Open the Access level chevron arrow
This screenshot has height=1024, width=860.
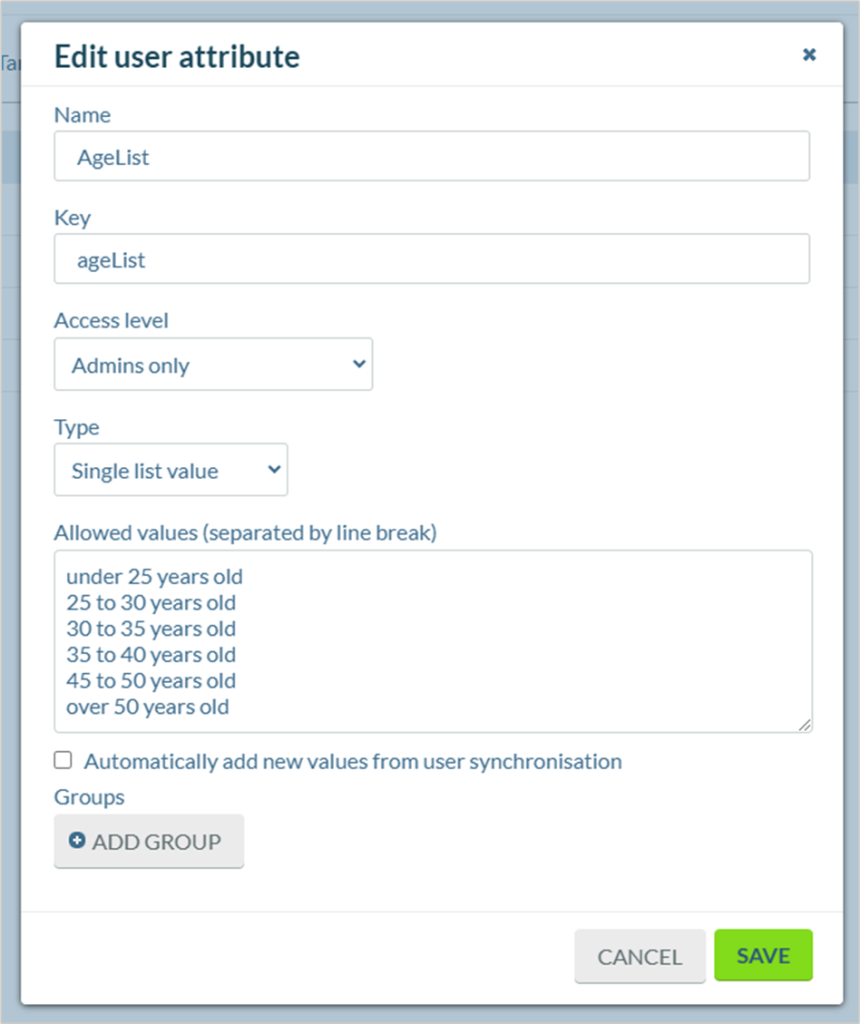358,364
